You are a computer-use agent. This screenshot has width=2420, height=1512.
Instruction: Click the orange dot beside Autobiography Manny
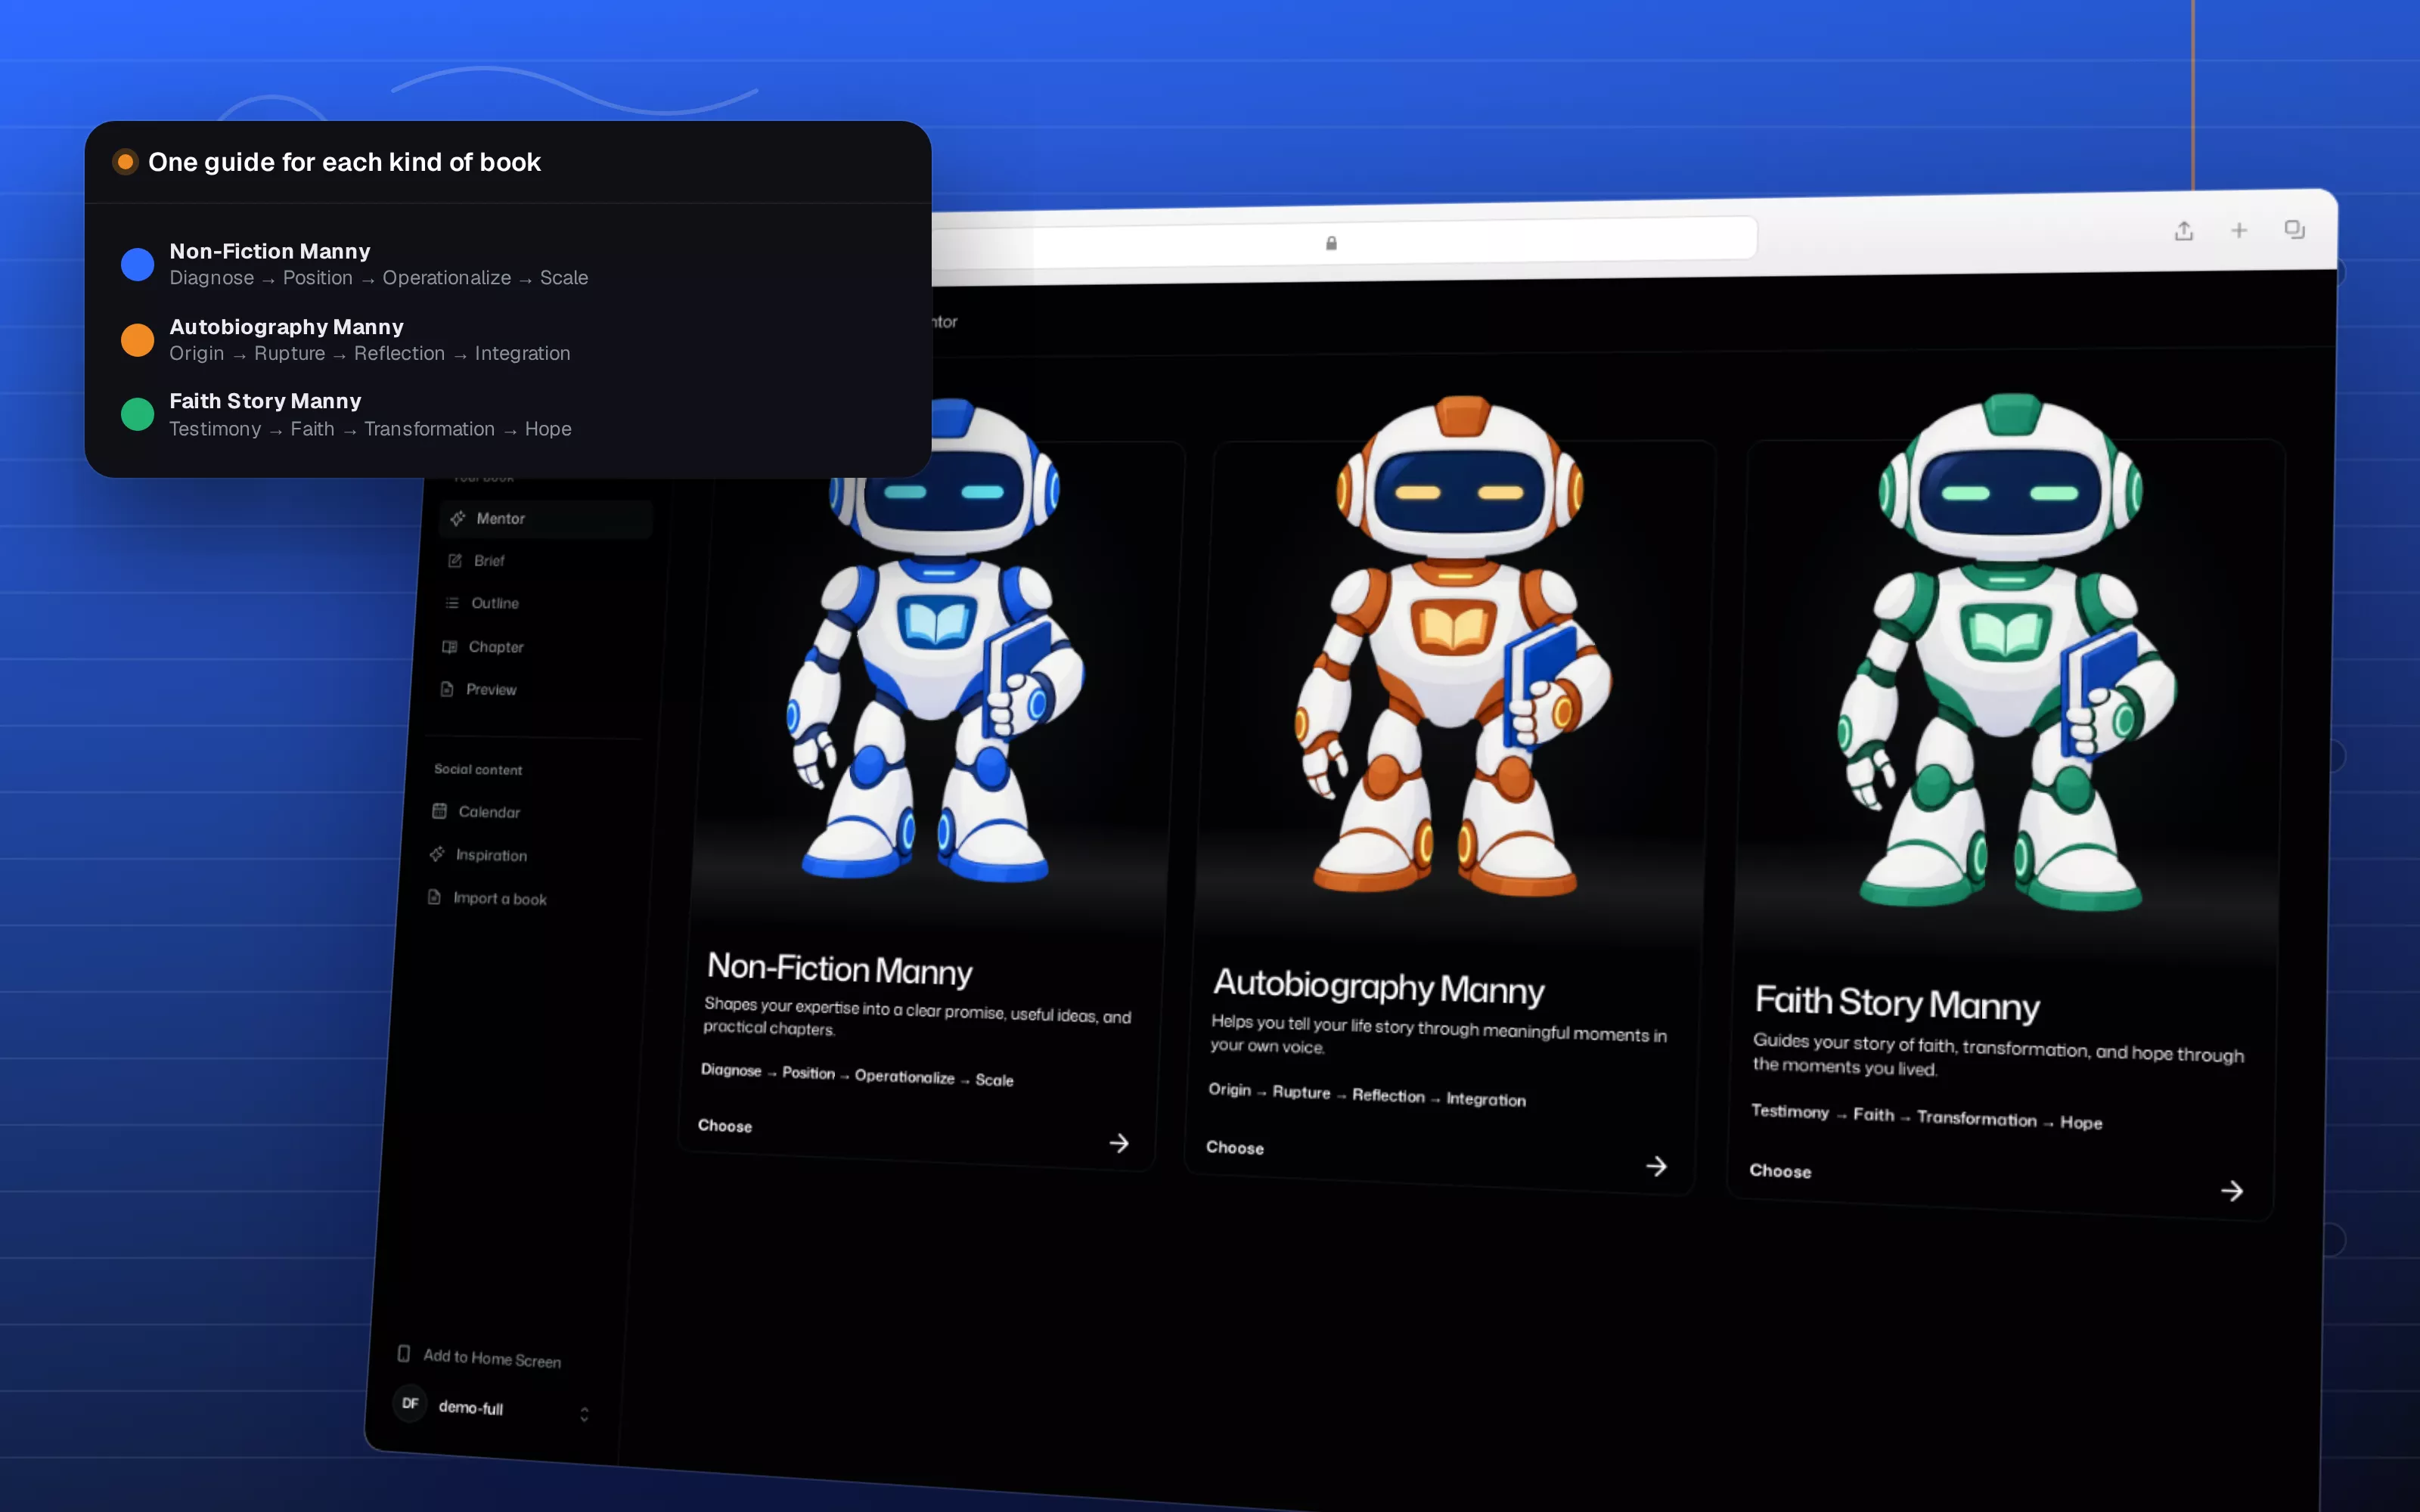137,340
